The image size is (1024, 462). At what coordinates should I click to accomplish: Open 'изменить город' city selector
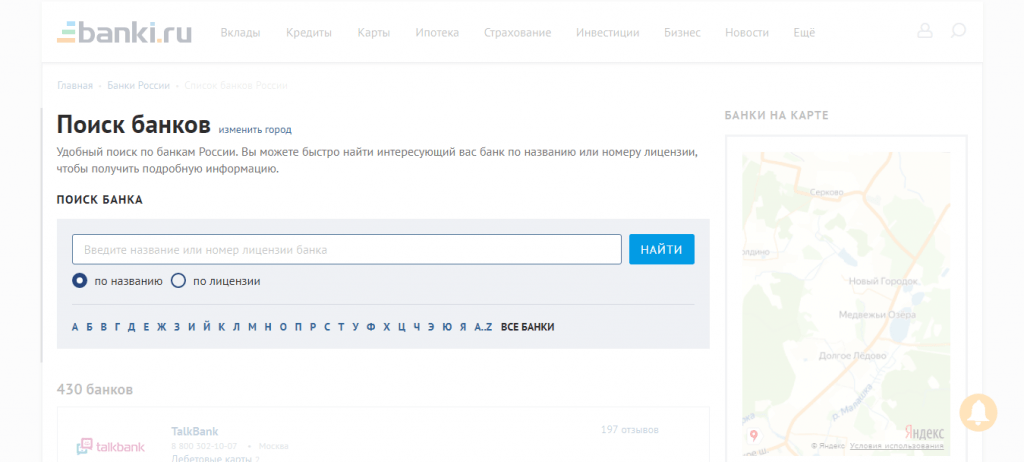[255, 130]
